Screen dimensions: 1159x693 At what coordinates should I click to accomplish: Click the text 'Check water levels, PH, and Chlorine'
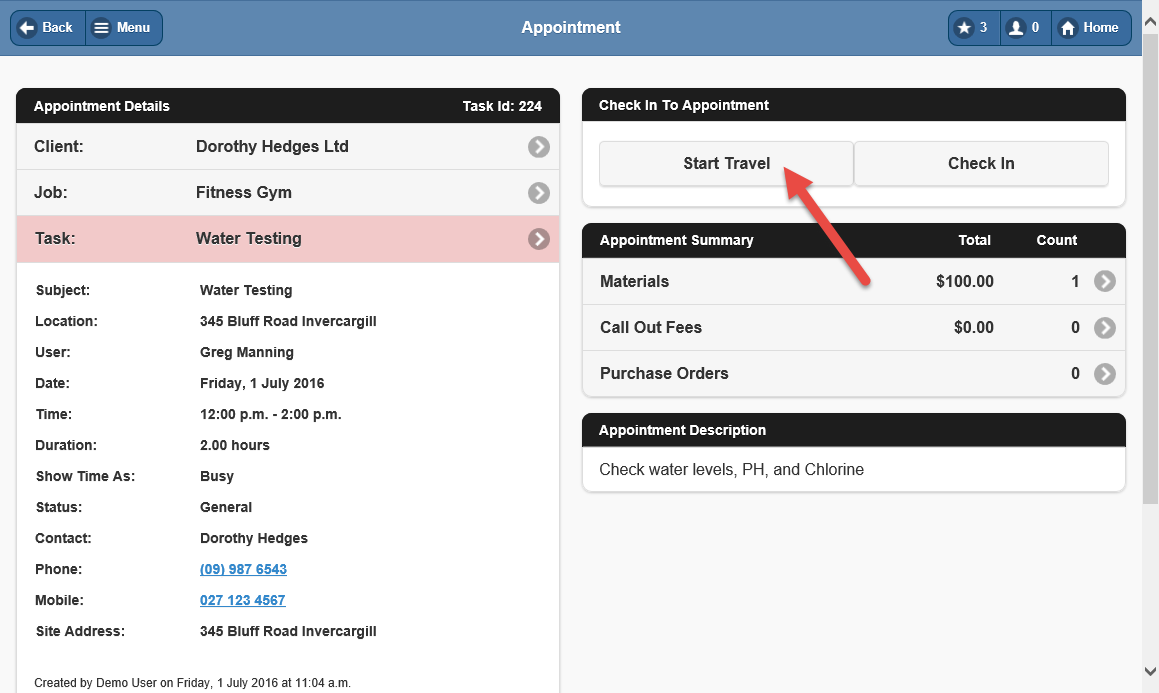(731, 469)
